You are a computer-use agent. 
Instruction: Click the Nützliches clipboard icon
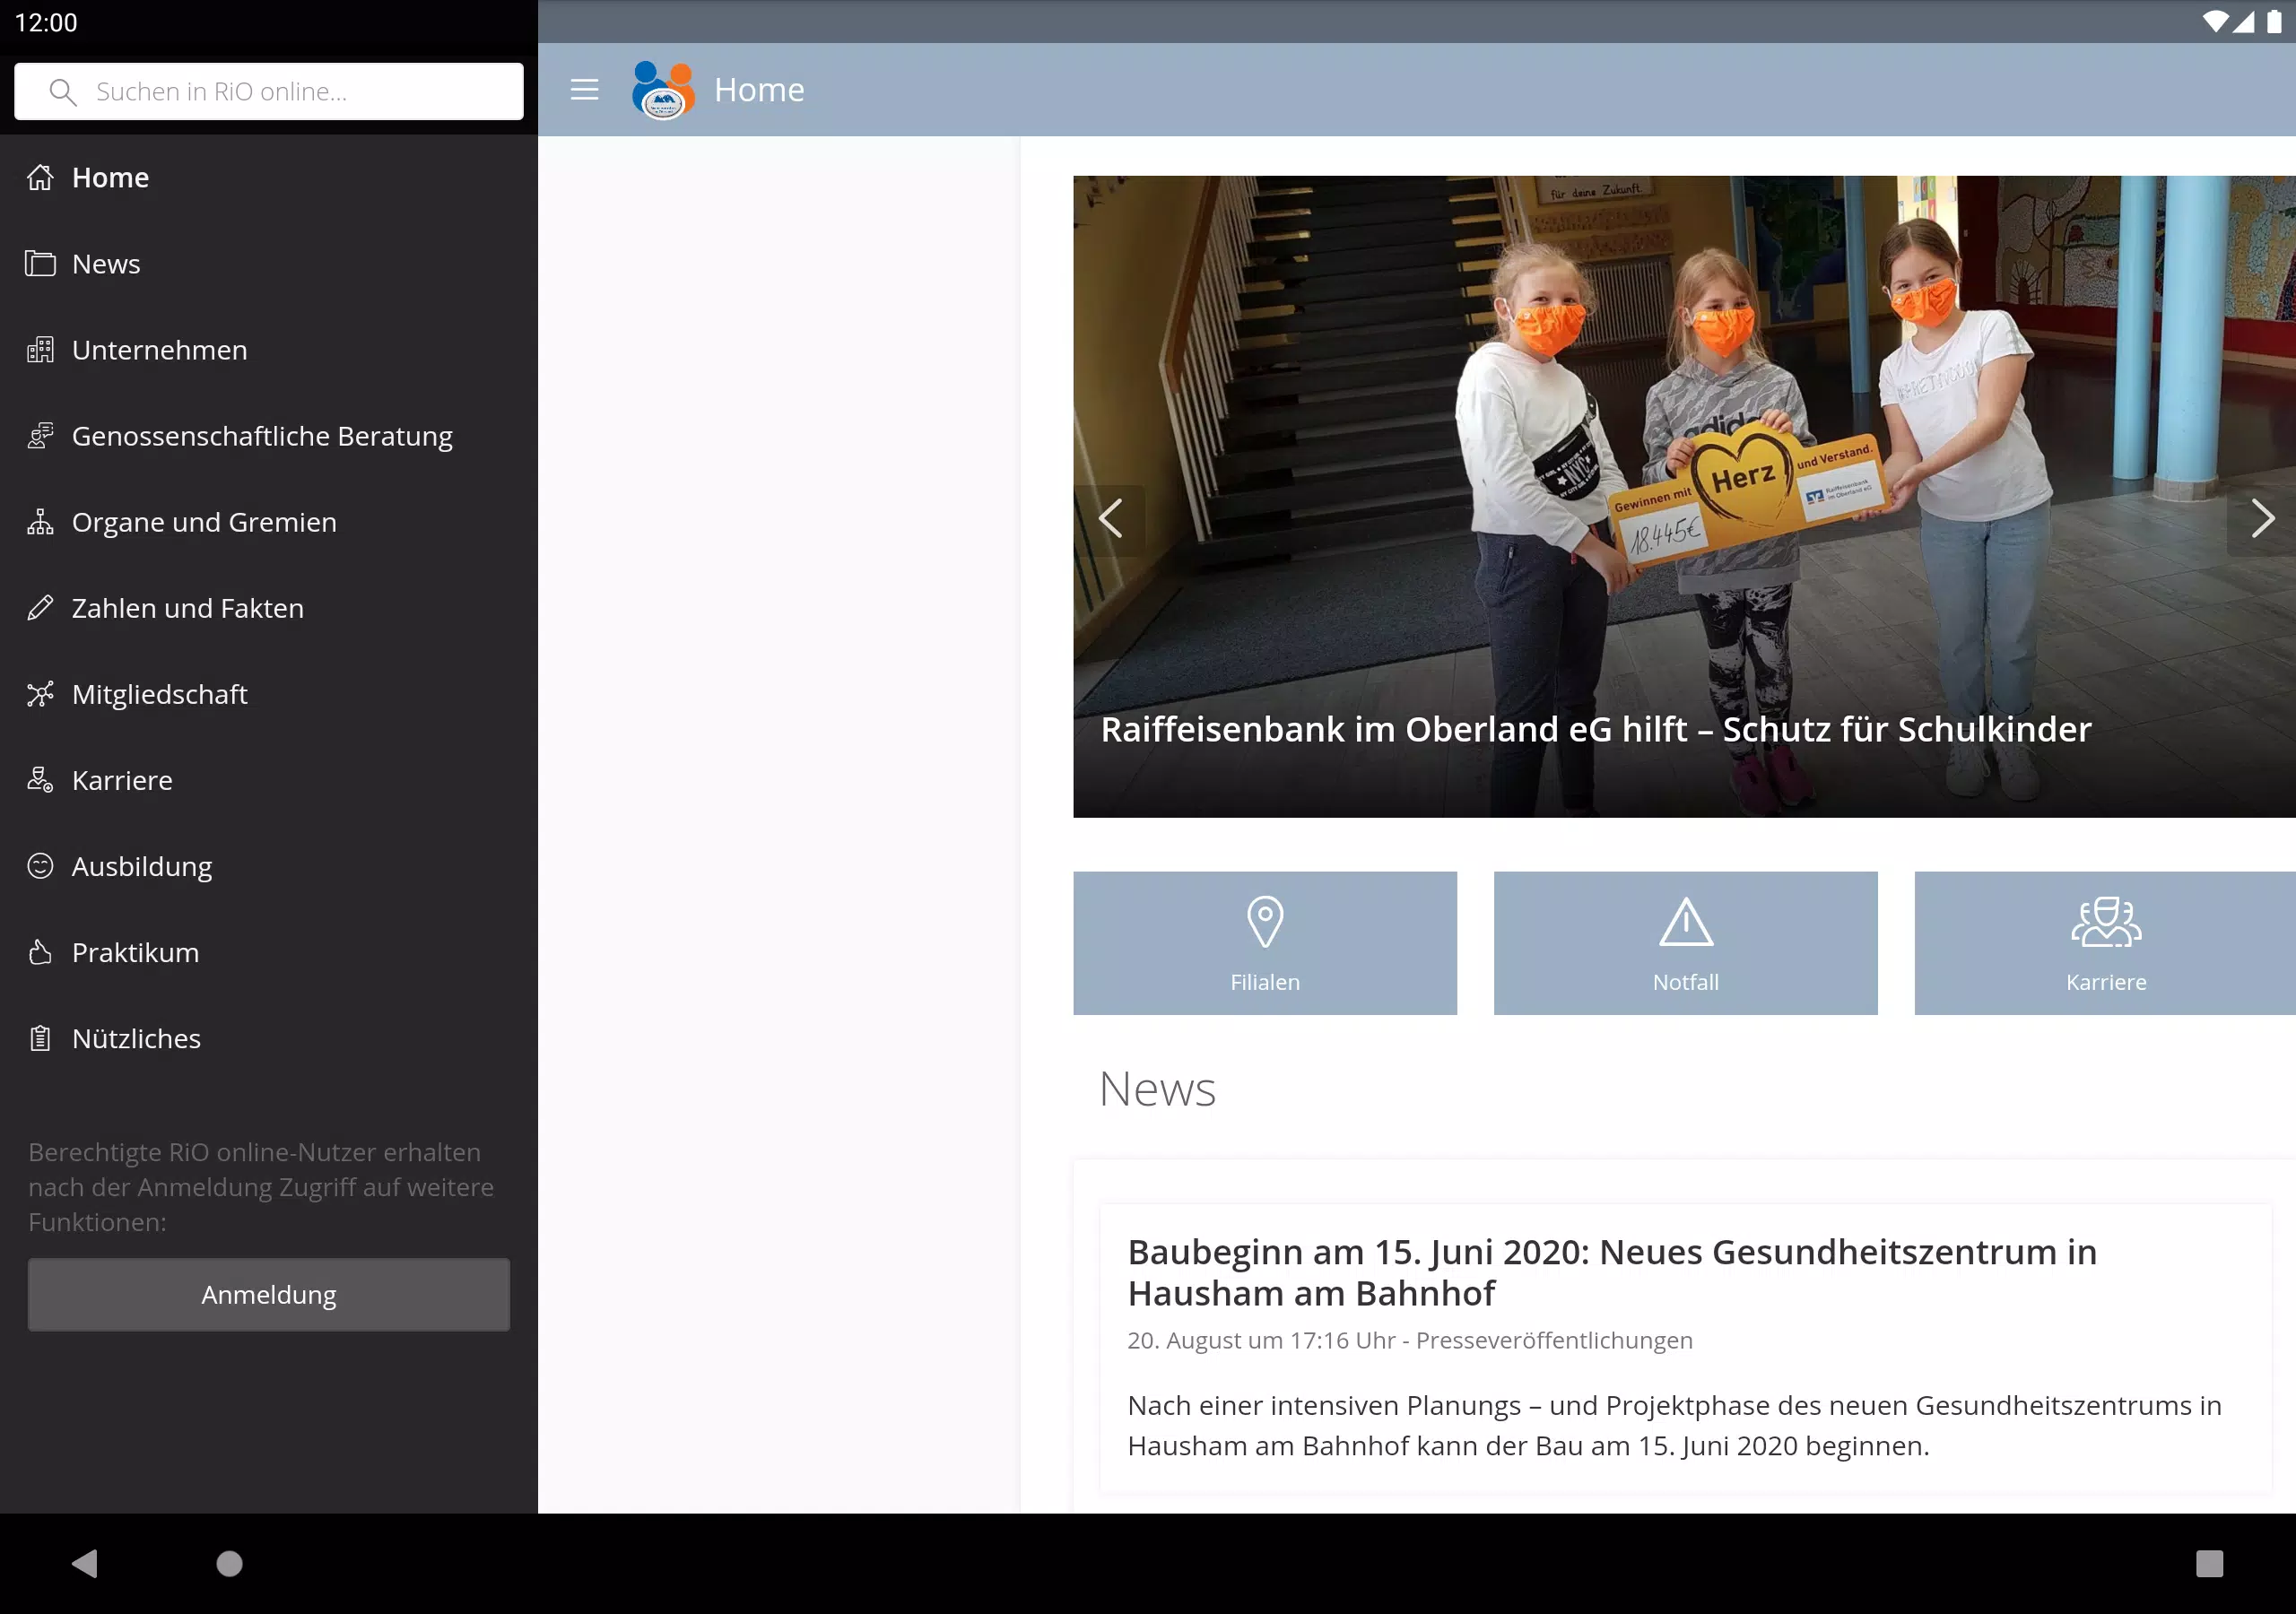point(40,1038)
